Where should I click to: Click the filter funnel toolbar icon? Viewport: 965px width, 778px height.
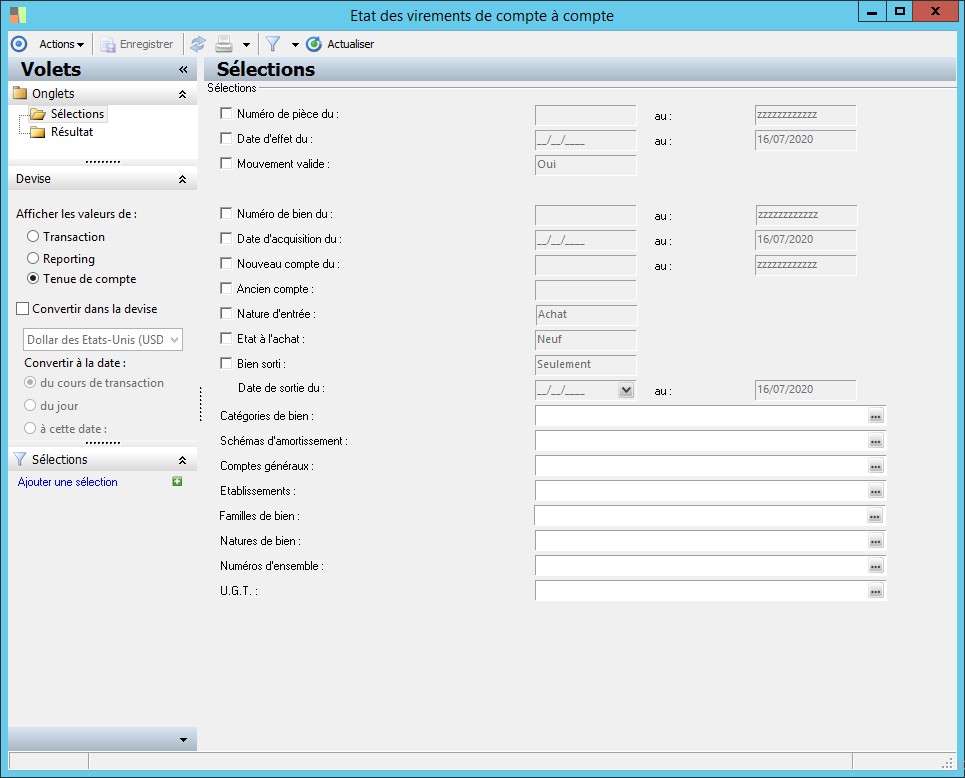coord(273,44)
